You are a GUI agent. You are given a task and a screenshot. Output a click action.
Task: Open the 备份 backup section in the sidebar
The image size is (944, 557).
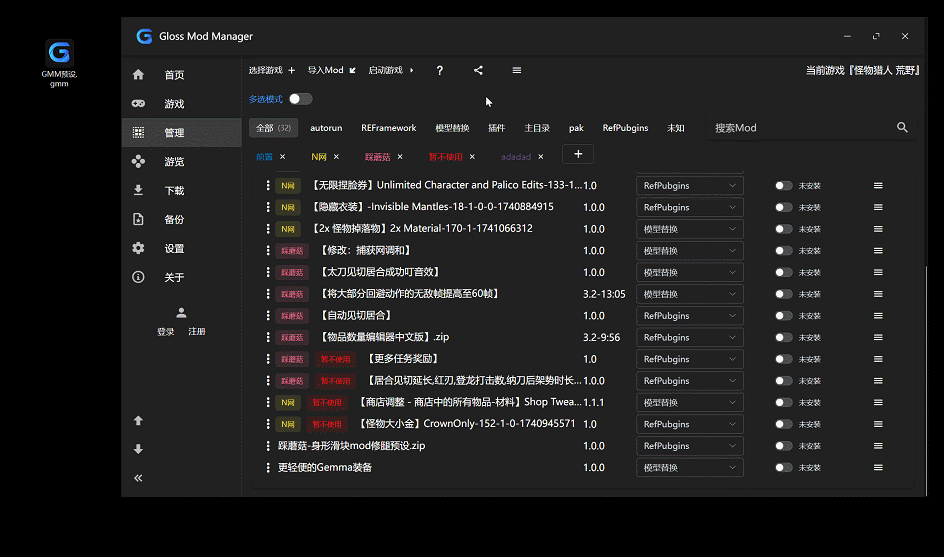181,219
